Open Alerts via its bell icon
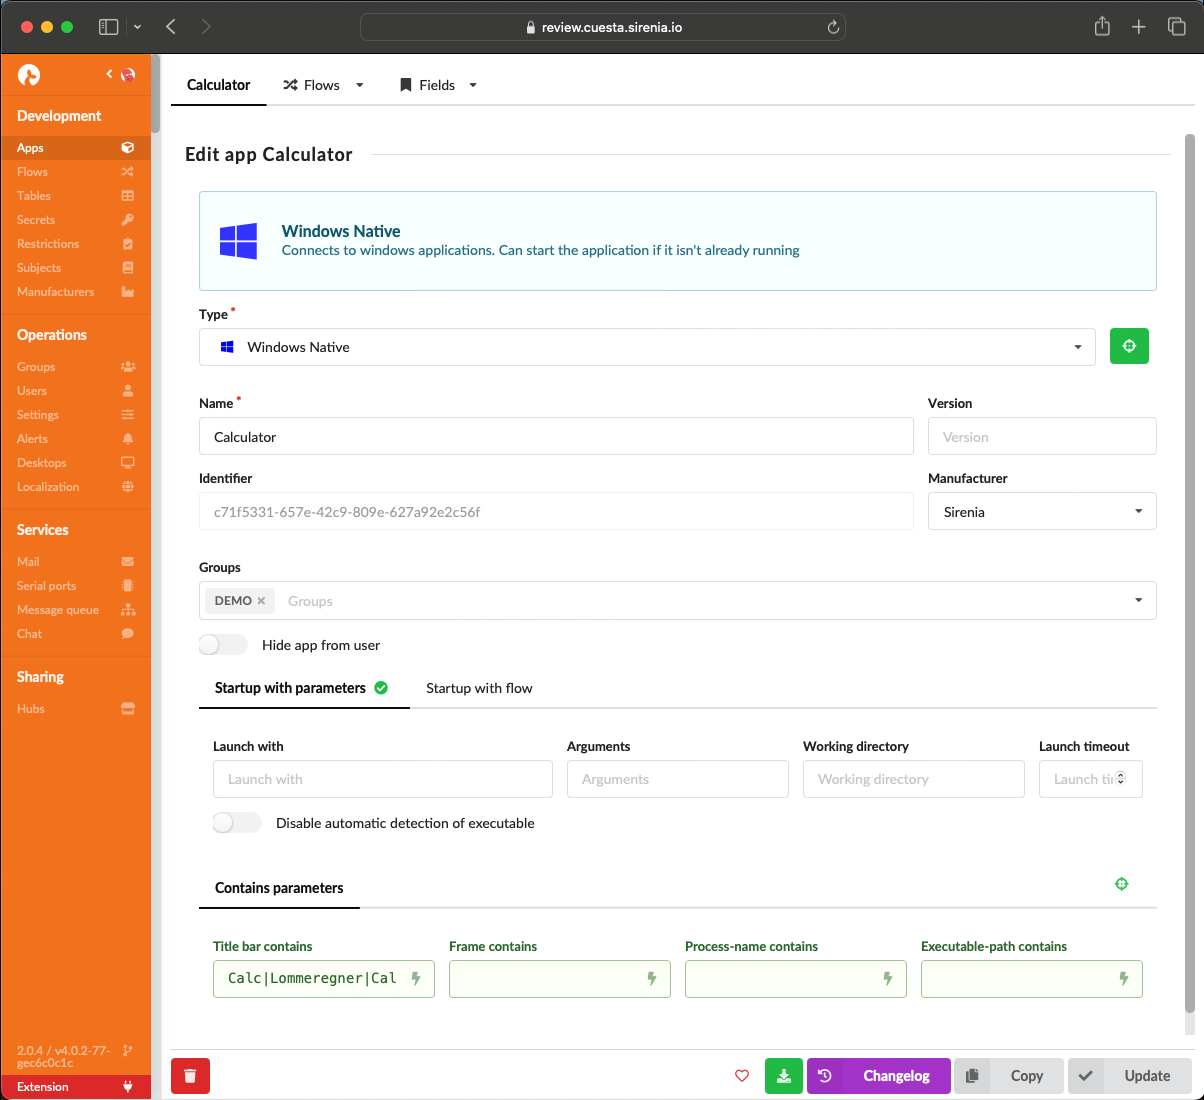 (128, 439)
